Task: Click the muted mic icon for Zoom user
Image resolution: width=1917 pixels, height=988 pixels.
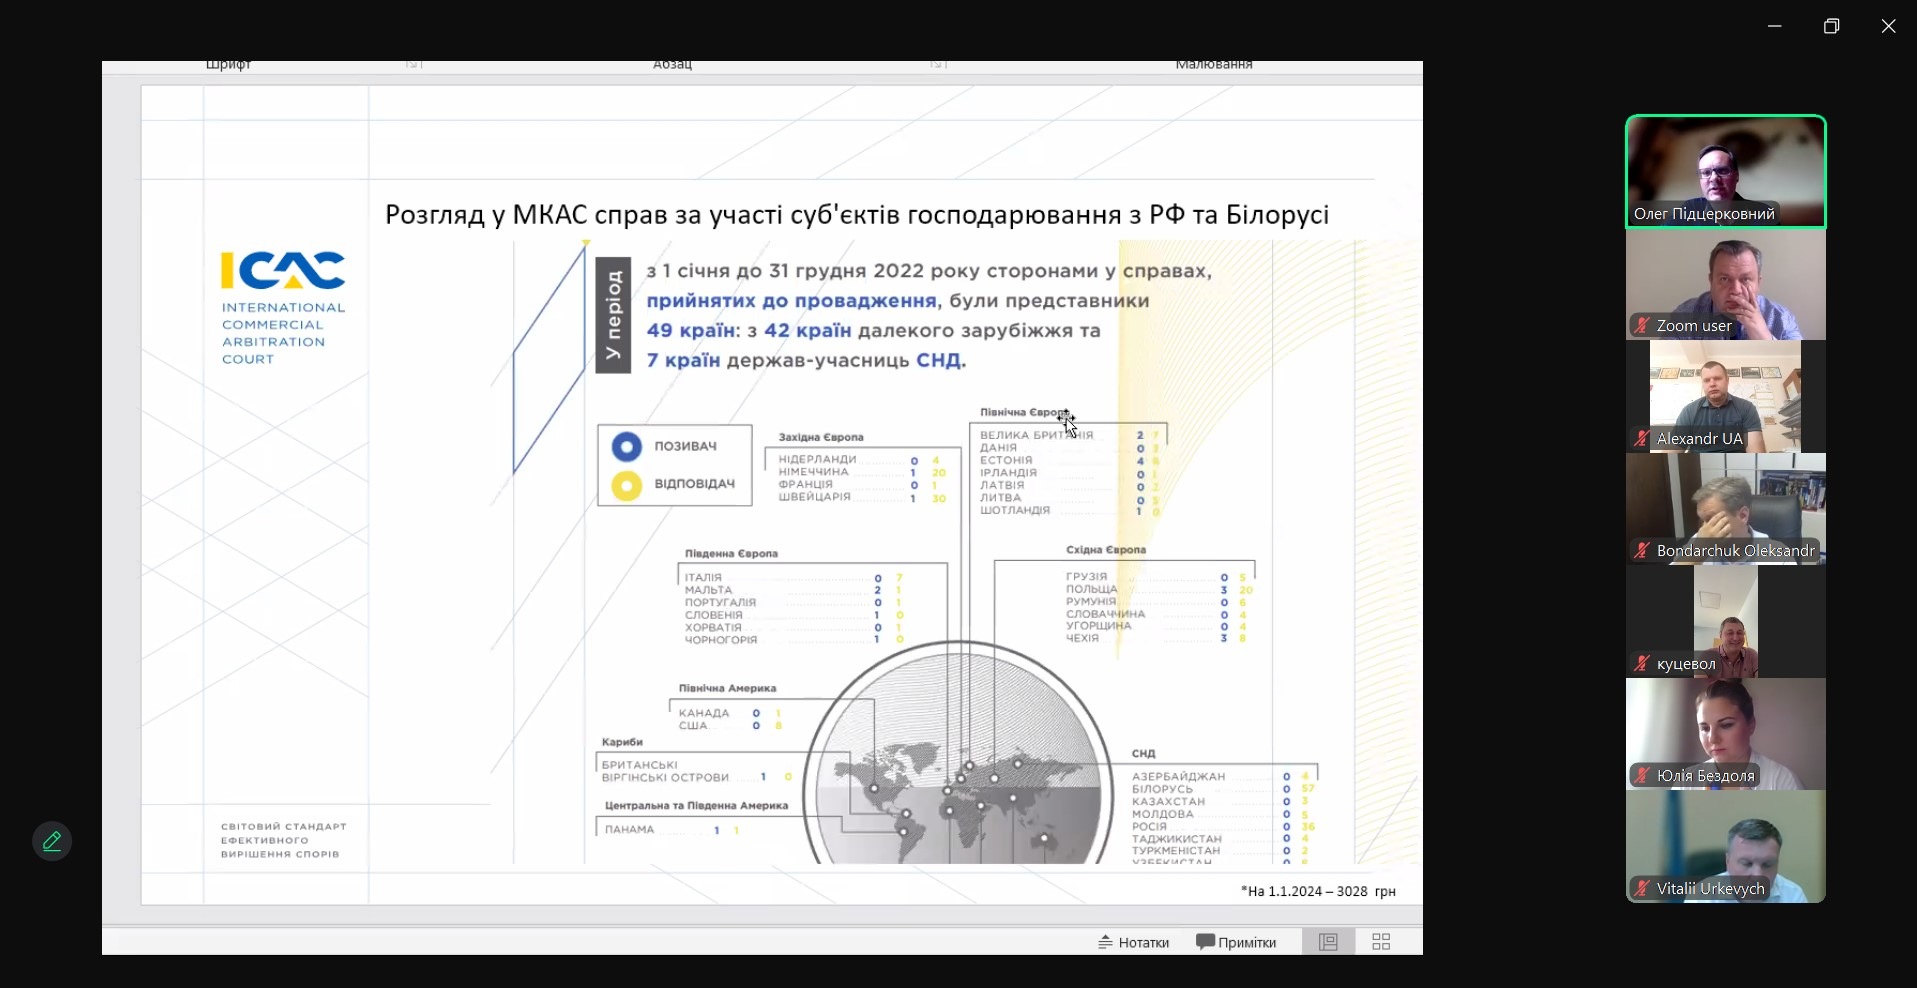Action: tap(1642, 326)
